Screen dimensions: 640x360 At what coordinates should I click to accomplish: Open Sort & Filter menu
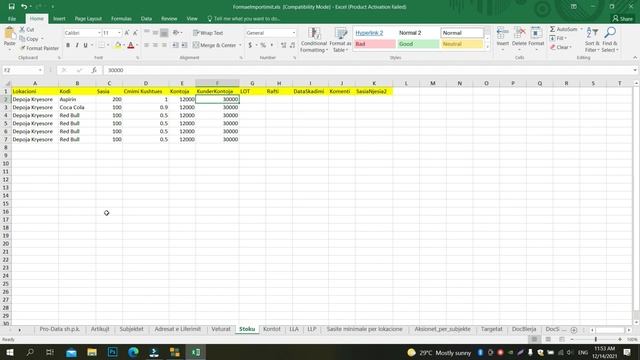pyautogui.click(x=592, y=40)
